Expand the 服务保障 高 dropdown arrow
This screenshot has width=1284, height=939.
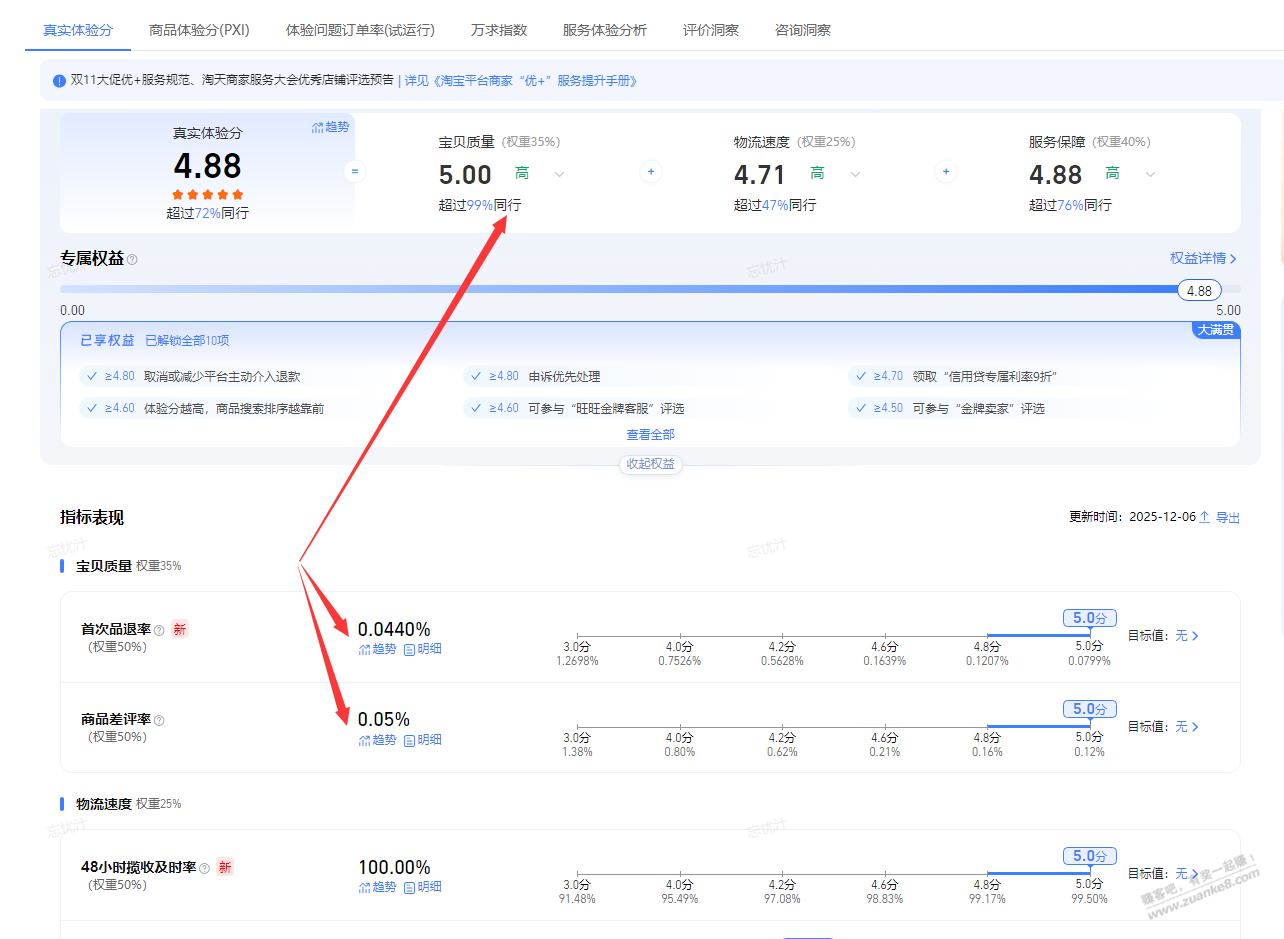tap(1149, 173)
